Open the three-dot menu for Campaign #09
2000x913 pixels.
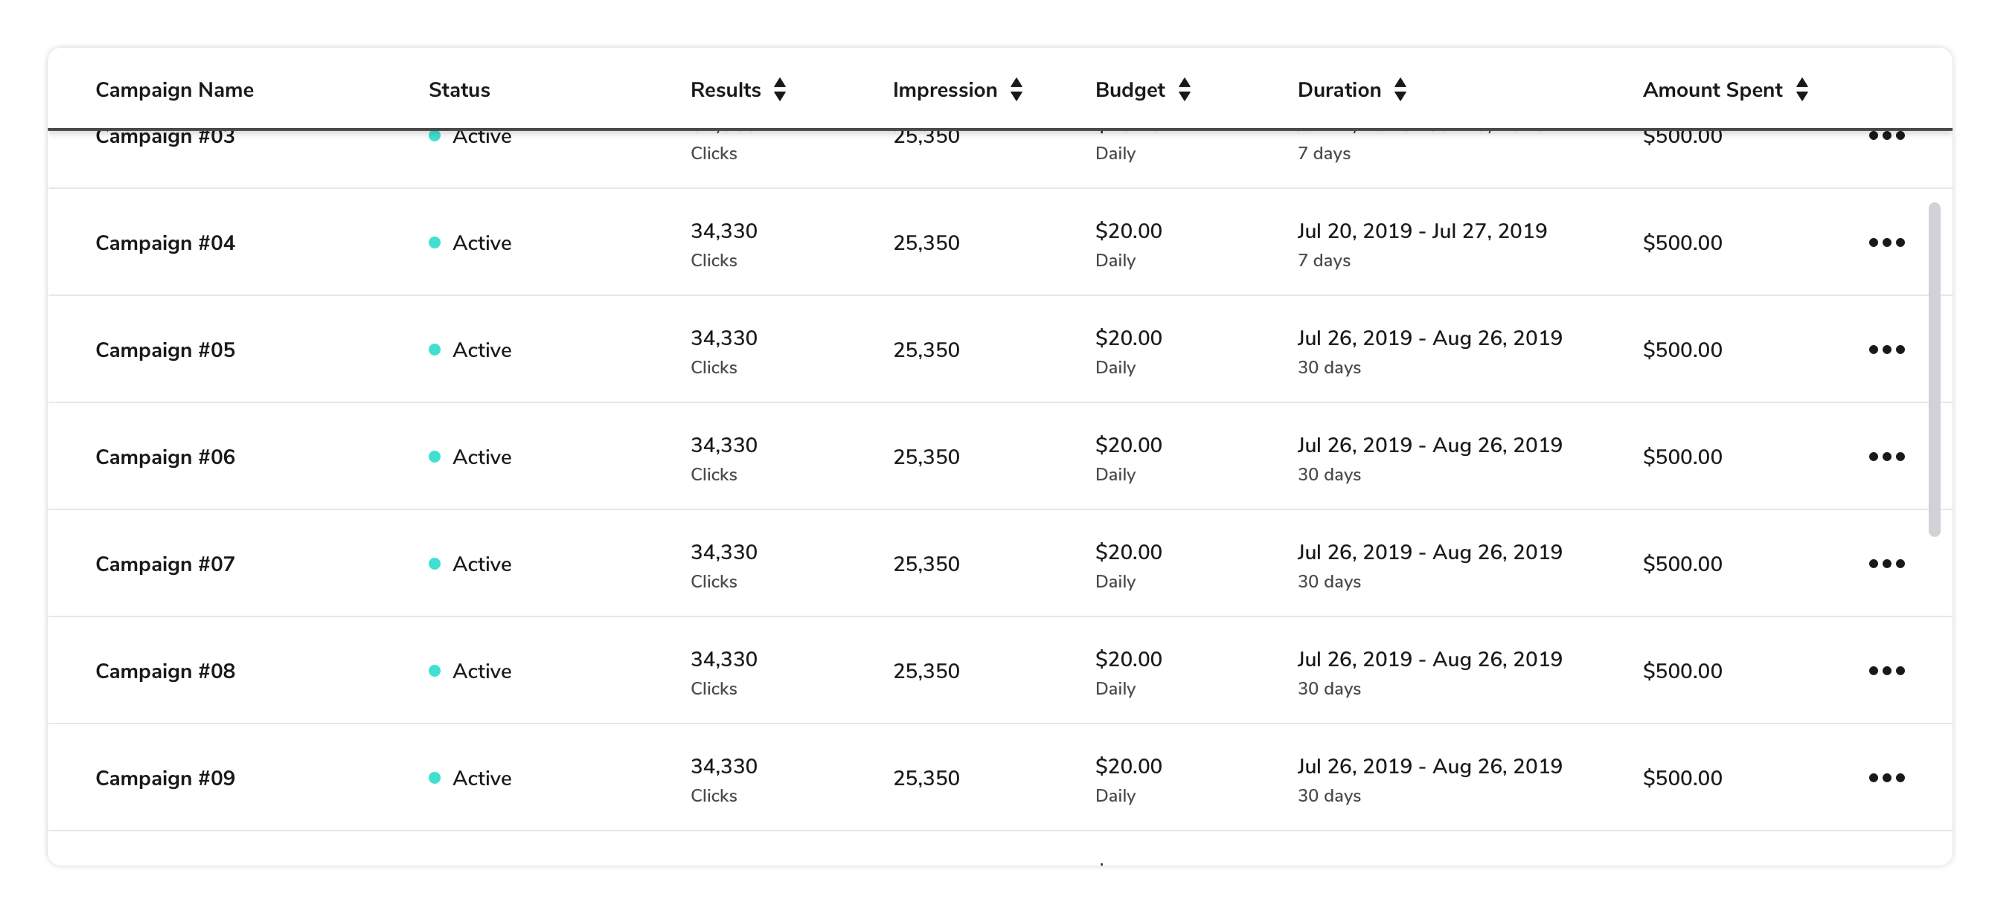[1886, 778]
